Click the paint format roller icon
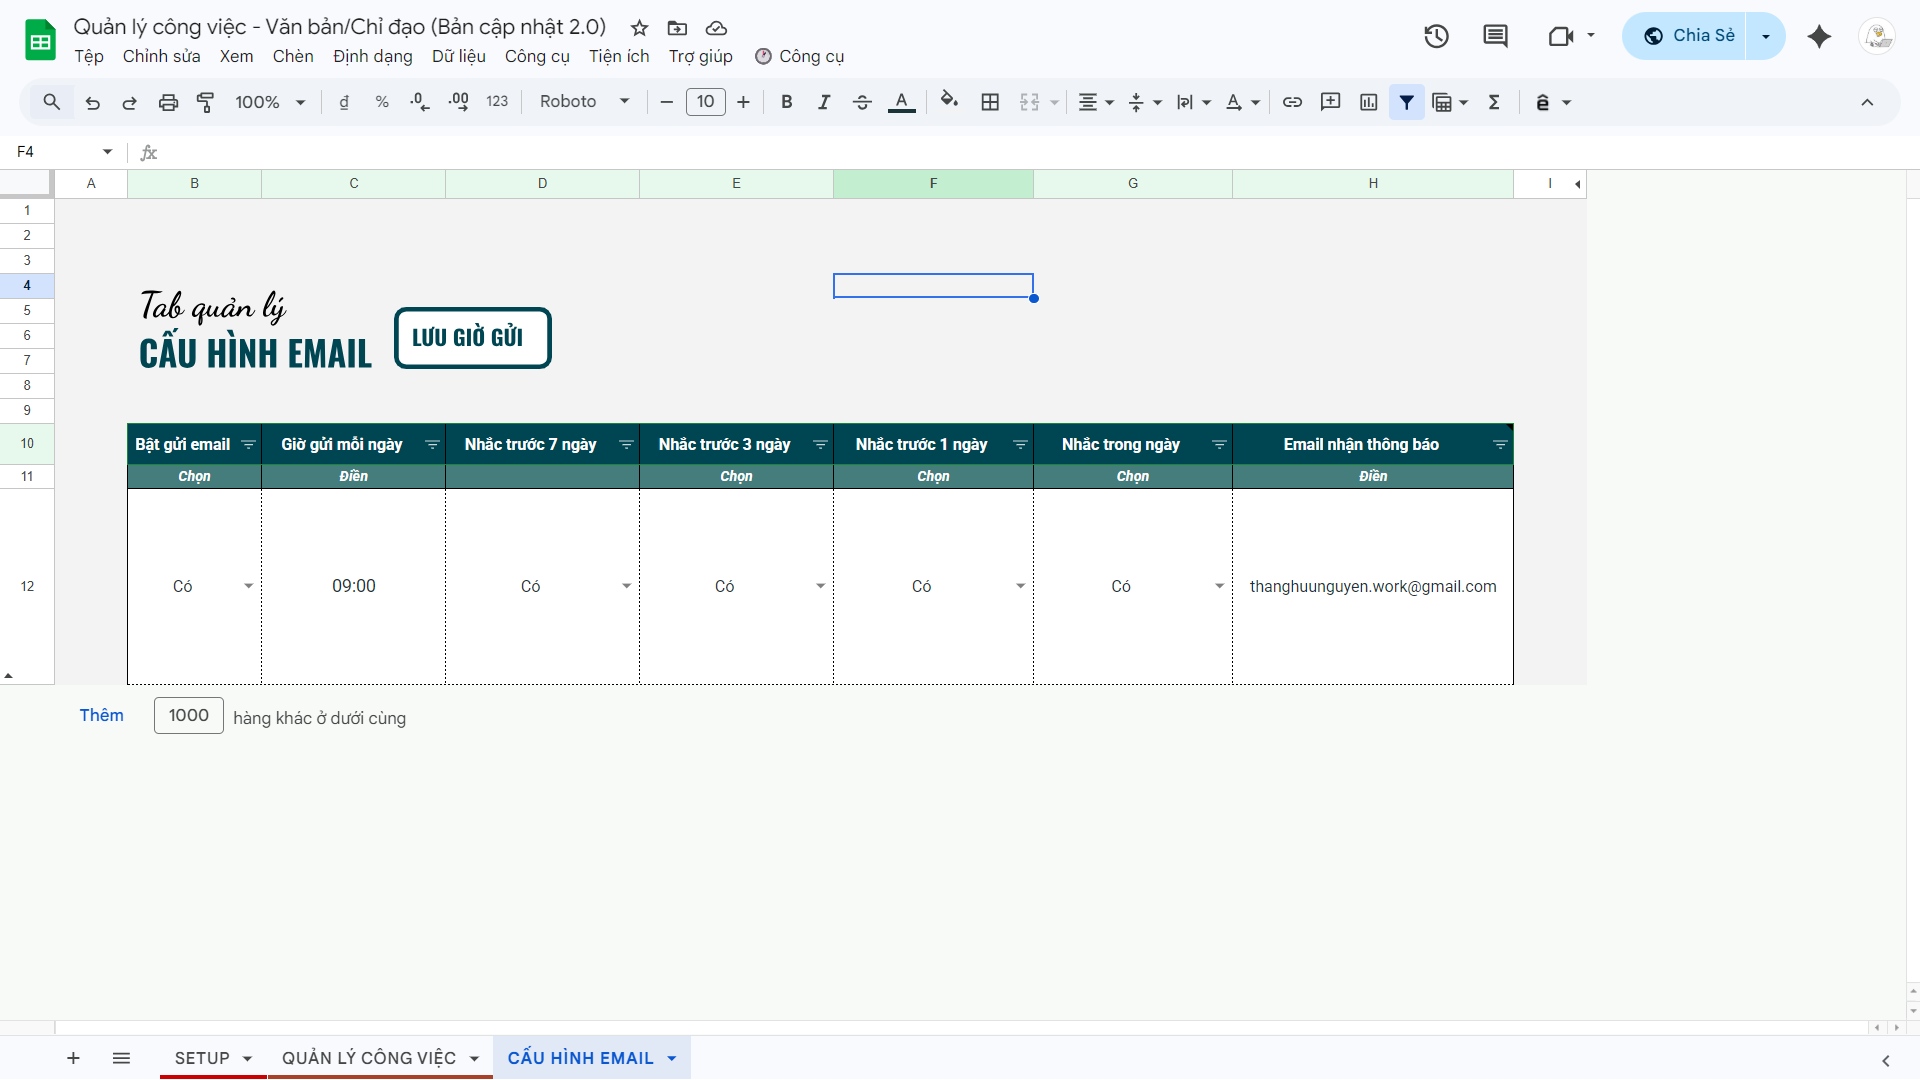The image size is (1920, 1080). 206,102
